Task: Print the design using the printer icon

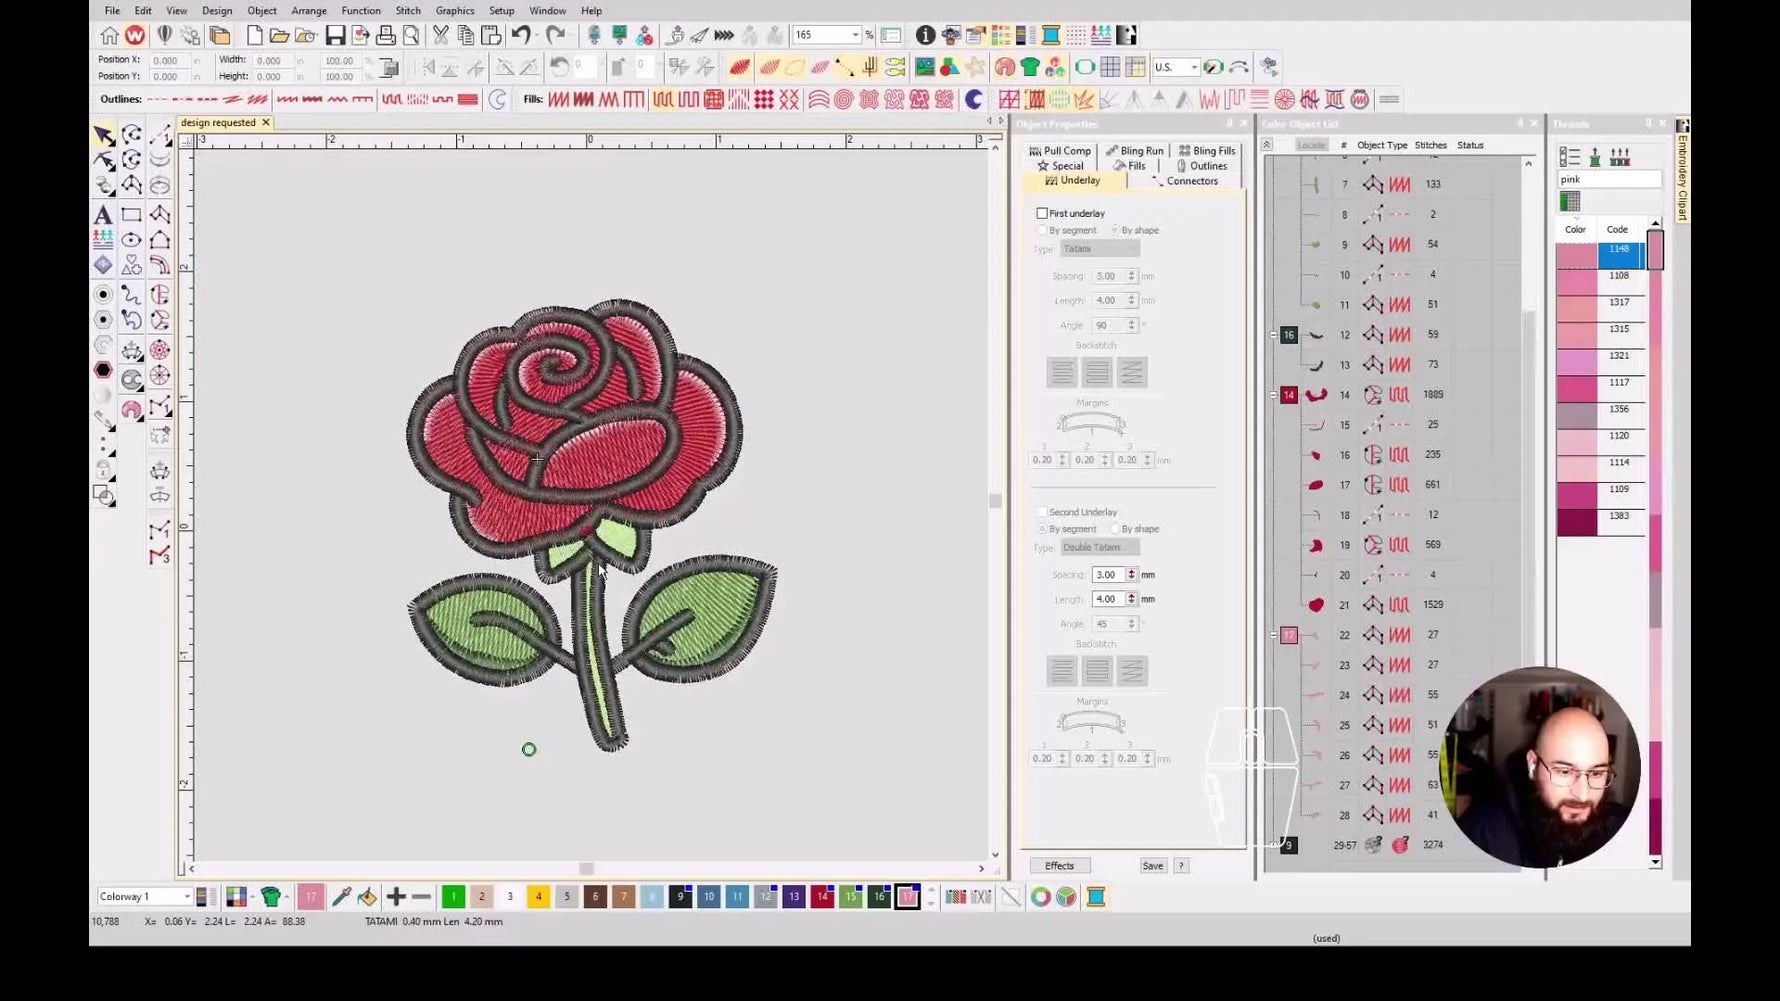Action: click(x=386, y=35)
